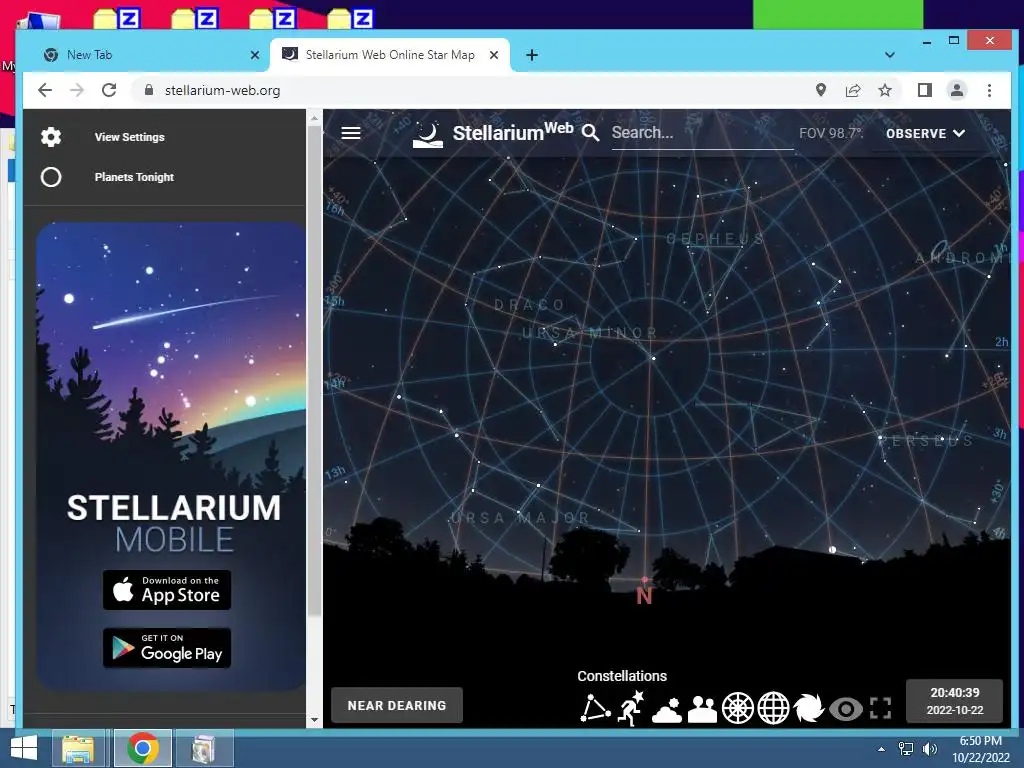This screenshot has width=1024, height=768.
Task: Focus the Search... input field
Action: 702,133
